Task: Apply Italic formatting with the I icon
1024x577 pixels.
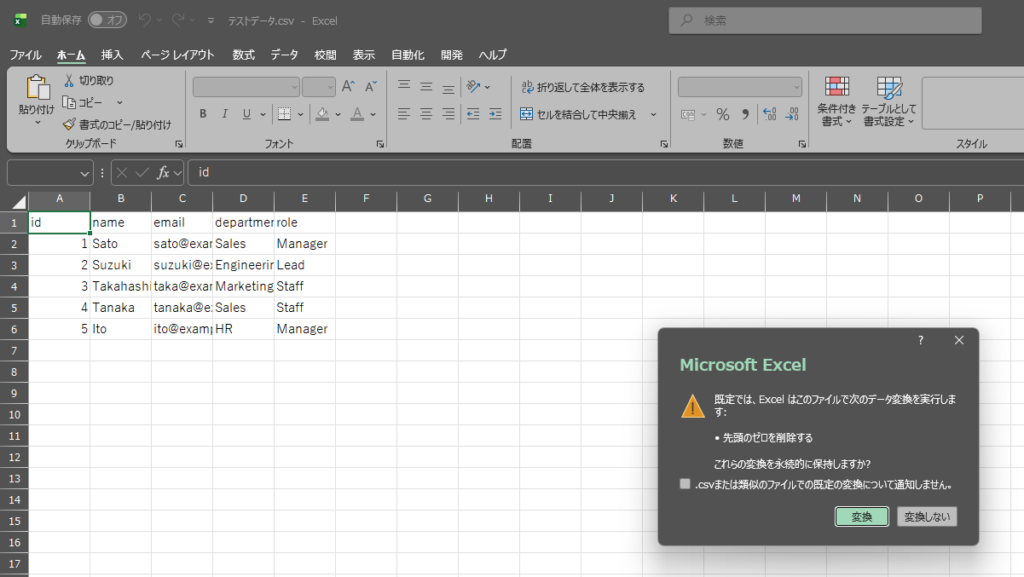Action: tap(225, 114)
